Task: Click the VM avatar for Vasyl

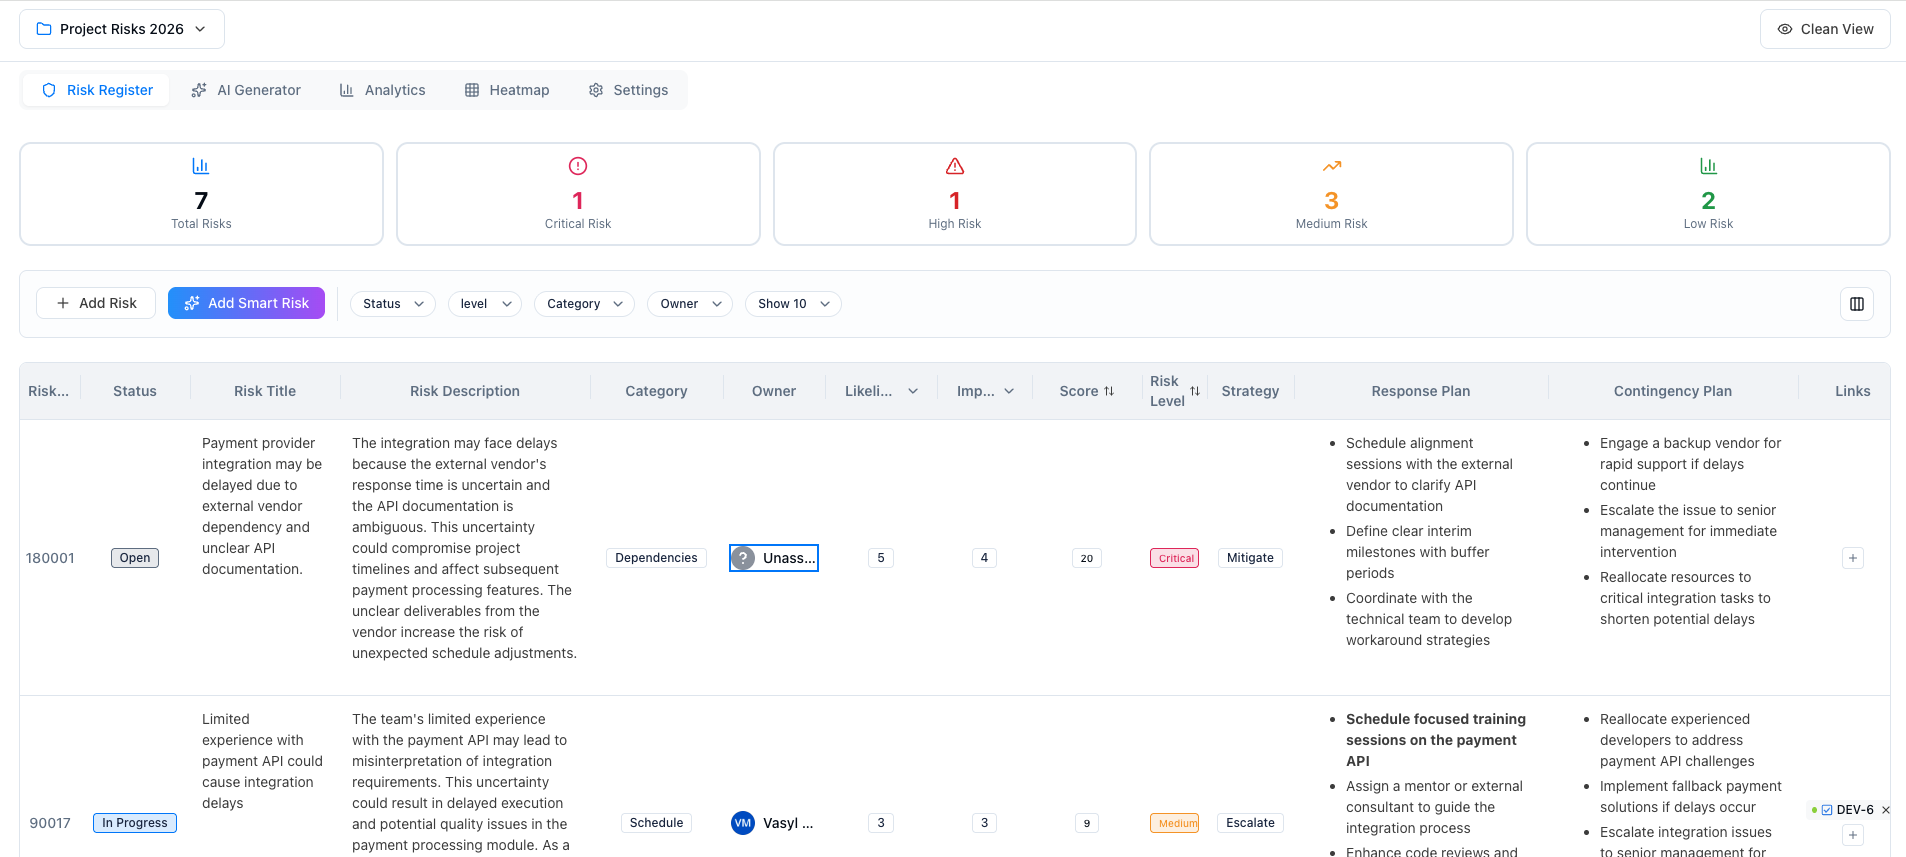Action: 743,823
